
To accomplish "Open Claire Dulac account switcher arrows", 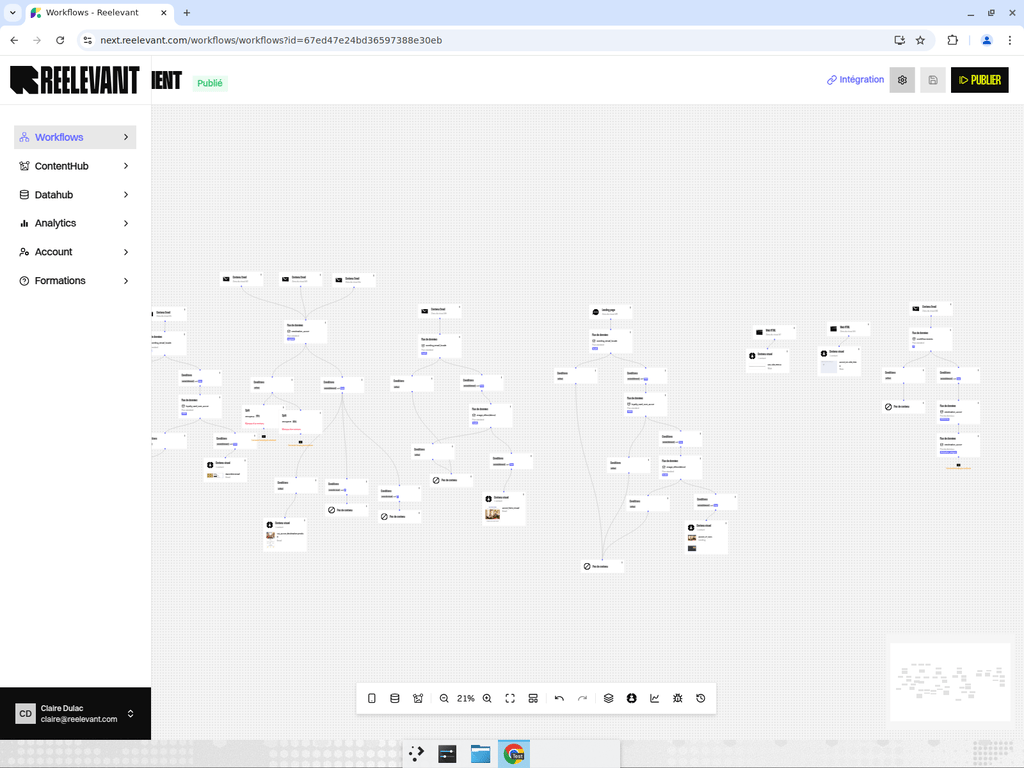I will point(131,714).
